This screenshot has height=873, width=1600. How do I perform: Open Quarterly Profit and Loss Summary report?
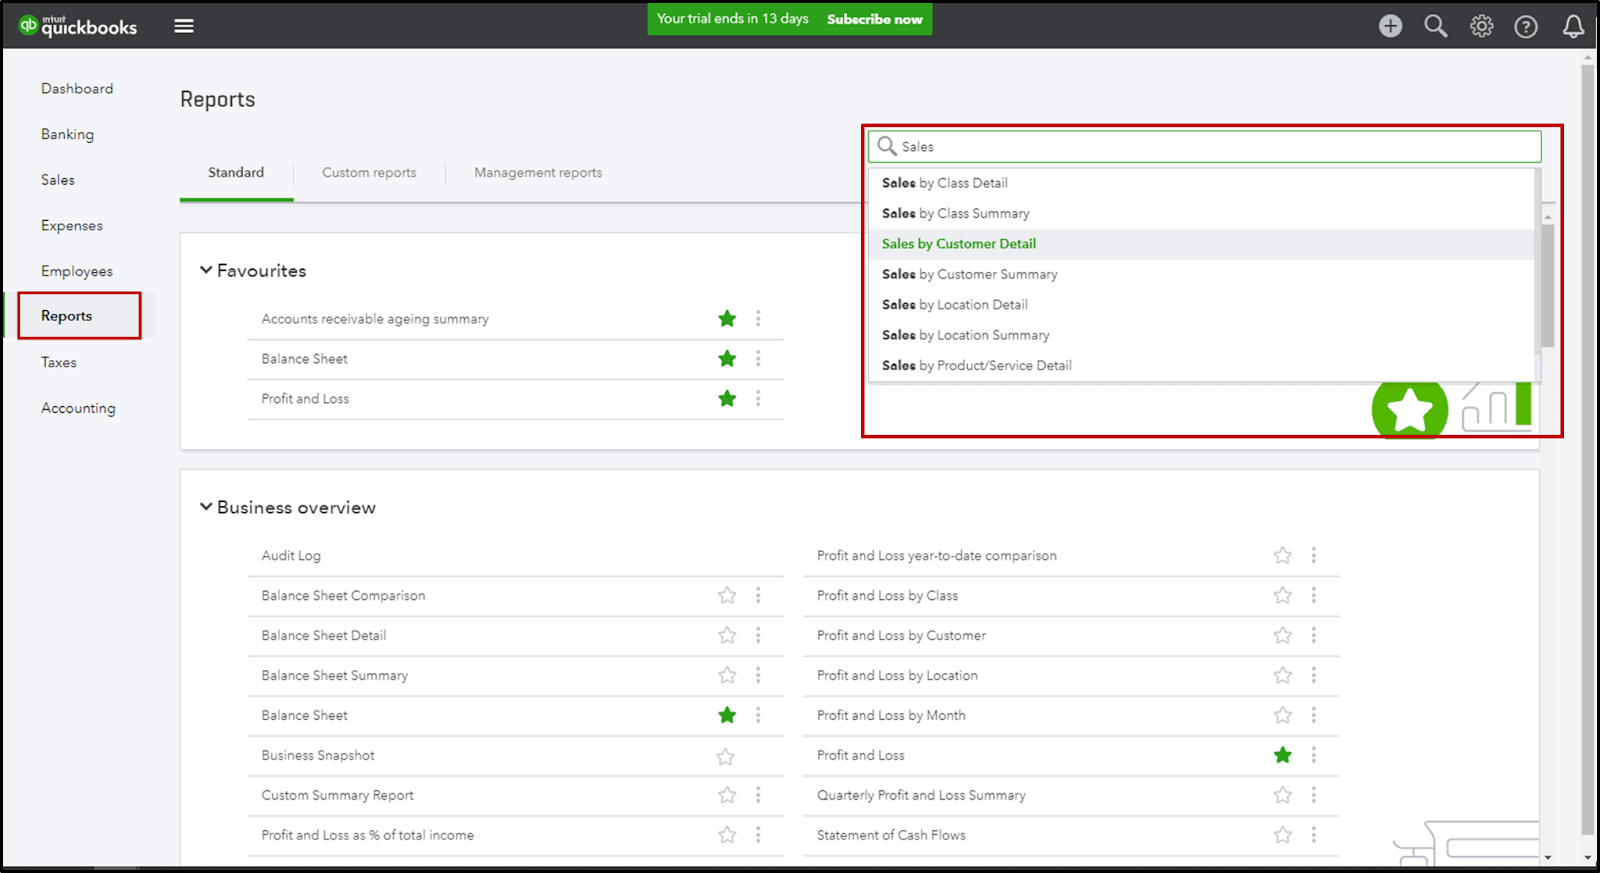click(x=921, y=796)
